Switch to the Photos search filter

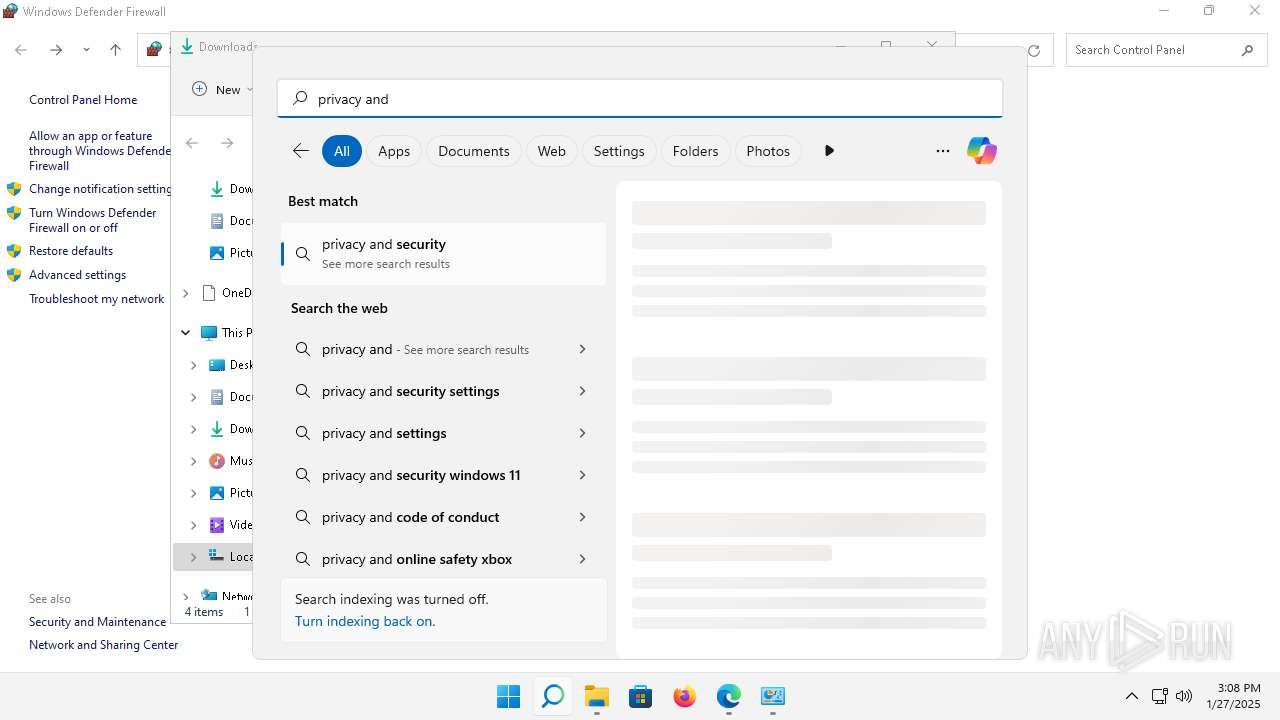768,151
